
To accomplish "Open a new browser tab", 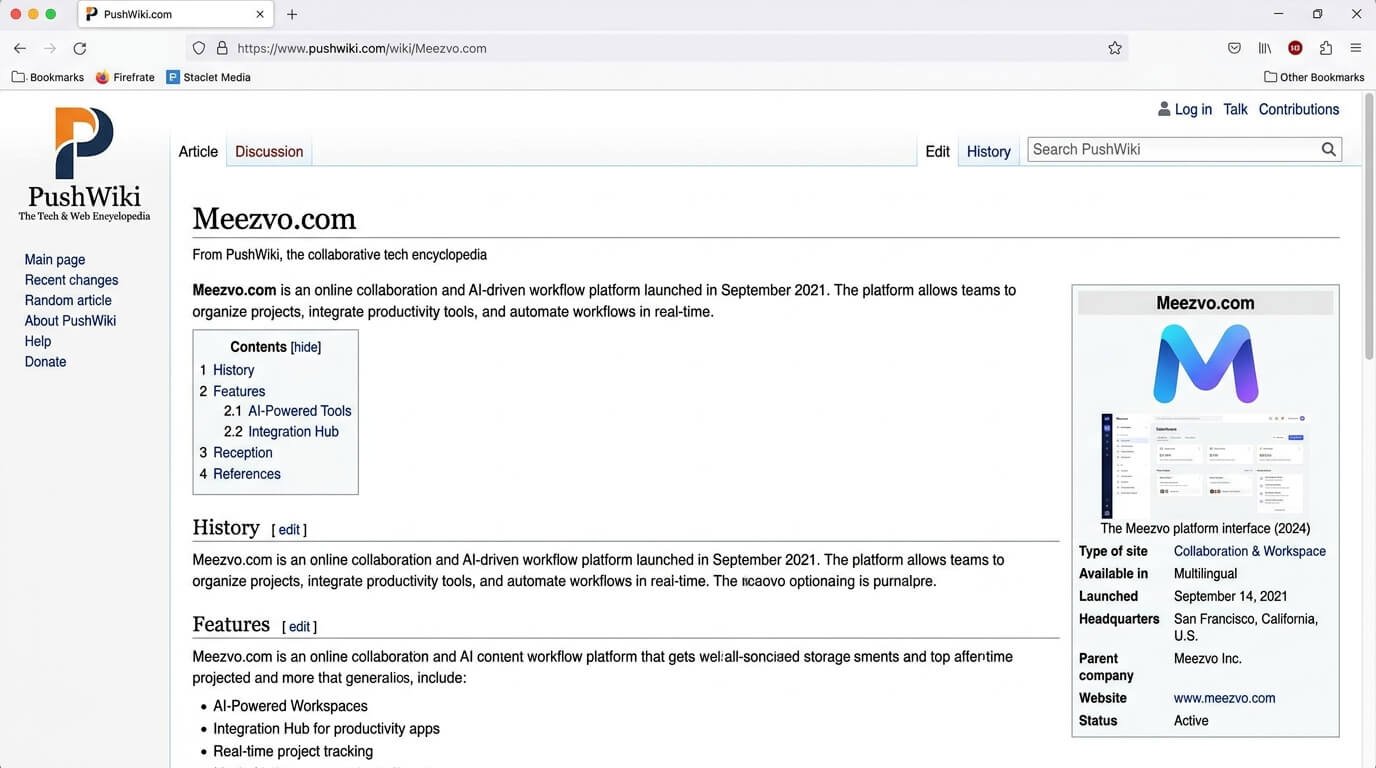I will click(292, 14).
